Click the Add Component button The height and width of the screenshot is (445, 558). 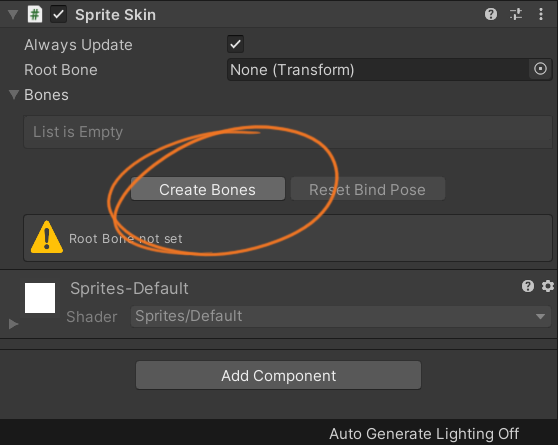pos(279,375)
